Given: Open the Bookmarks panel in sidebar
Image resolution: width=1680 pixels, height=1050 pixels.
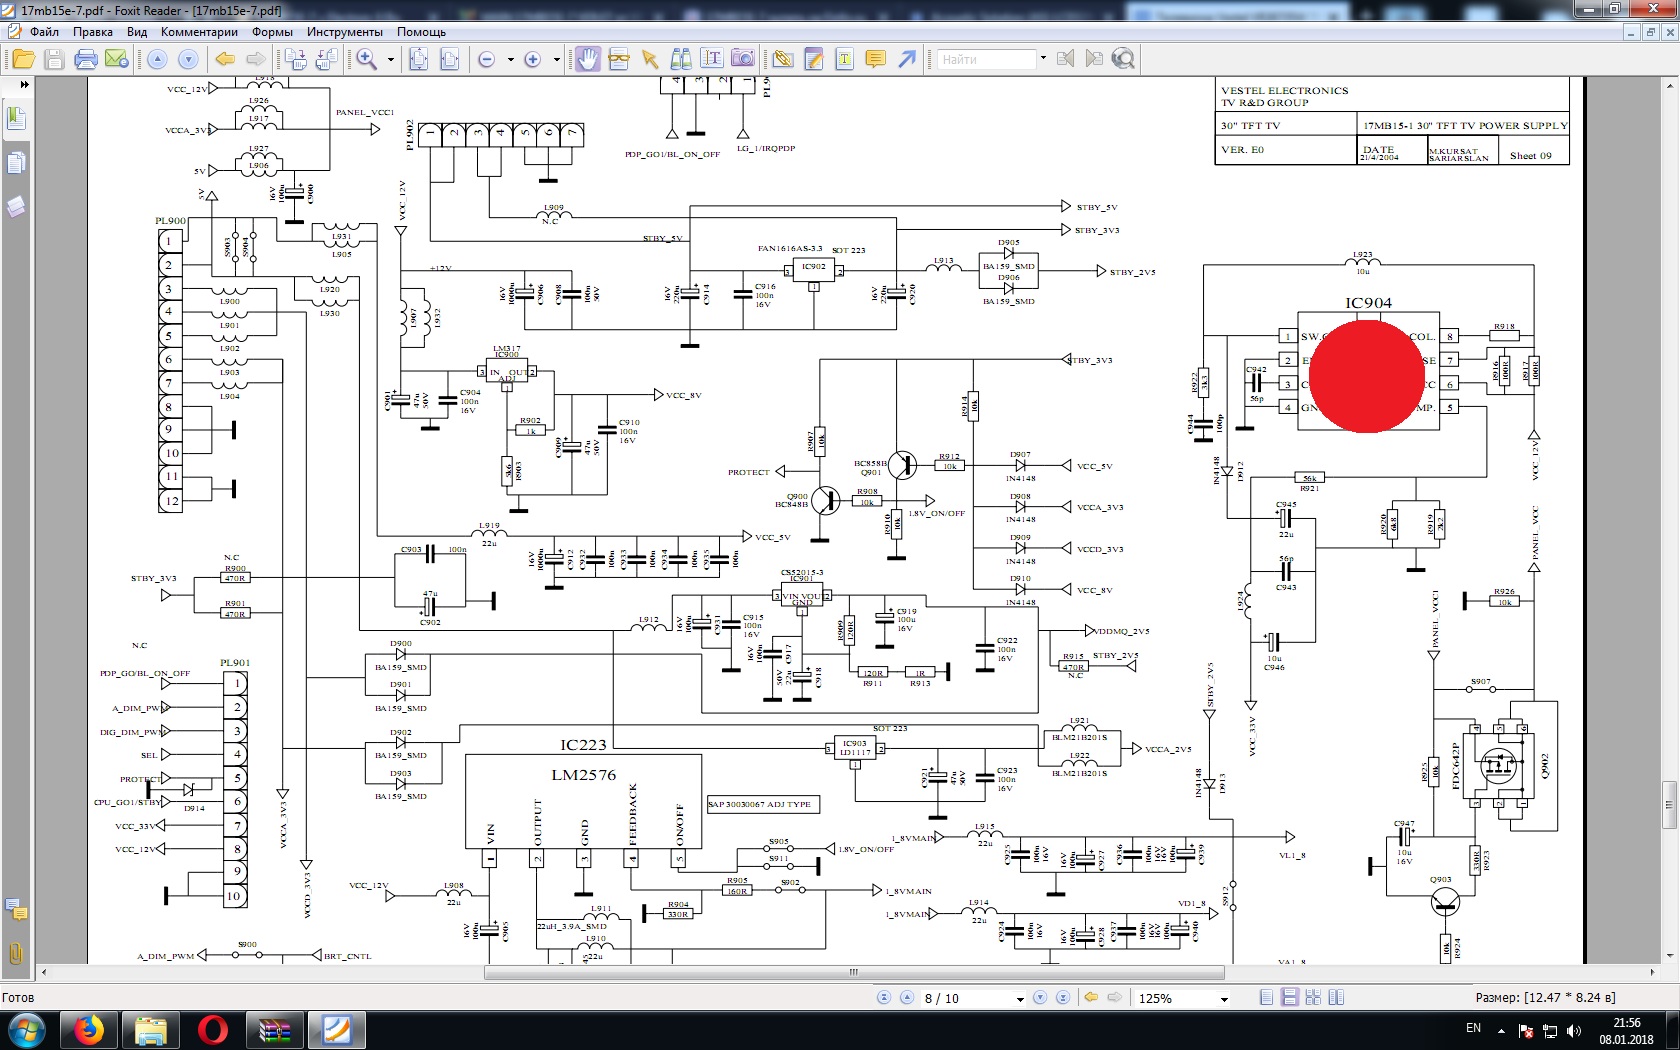Looking at the screenshot, I should [16, 118].
